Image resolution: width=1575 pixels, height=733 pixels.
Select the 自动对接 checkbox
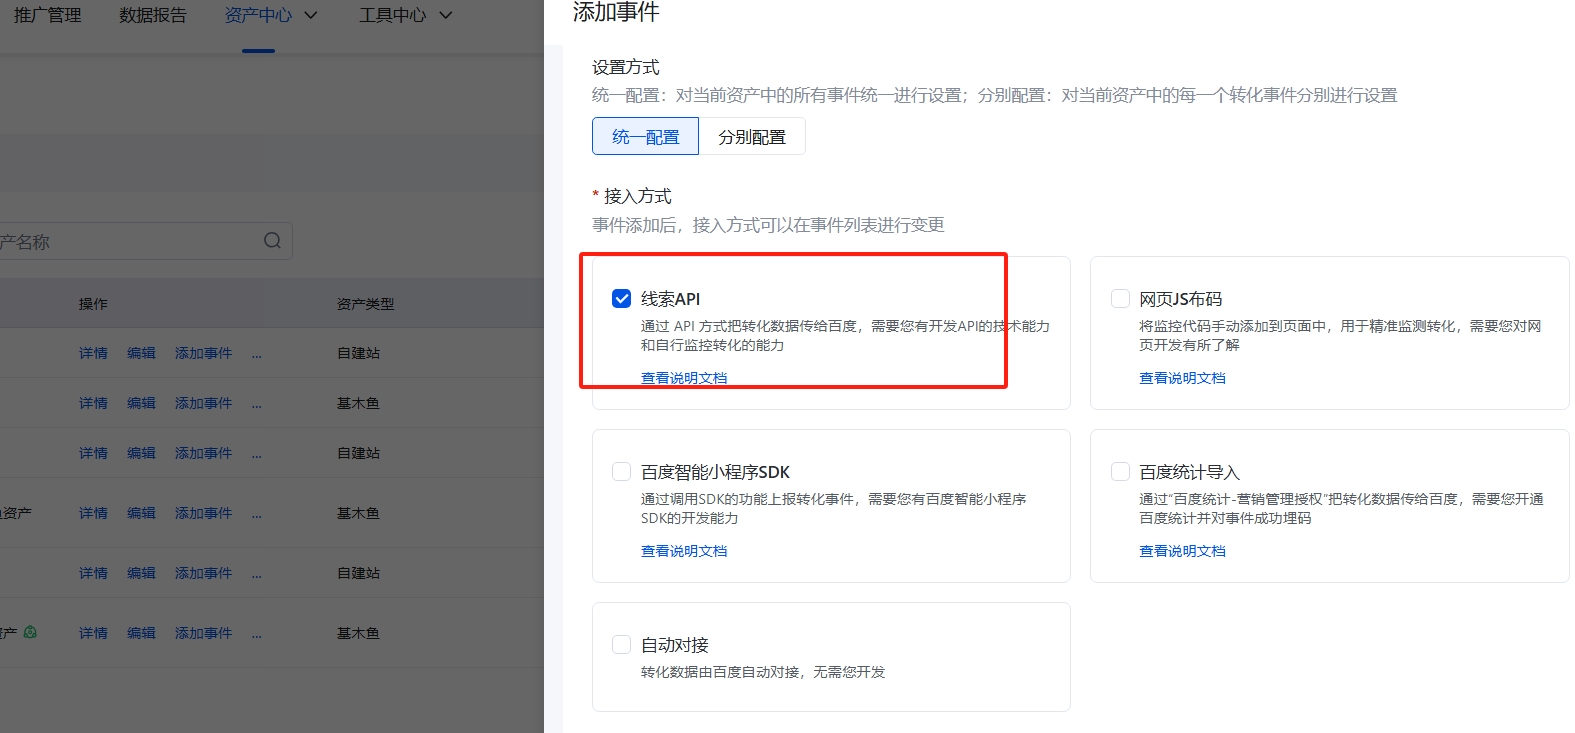click(621, 645)
